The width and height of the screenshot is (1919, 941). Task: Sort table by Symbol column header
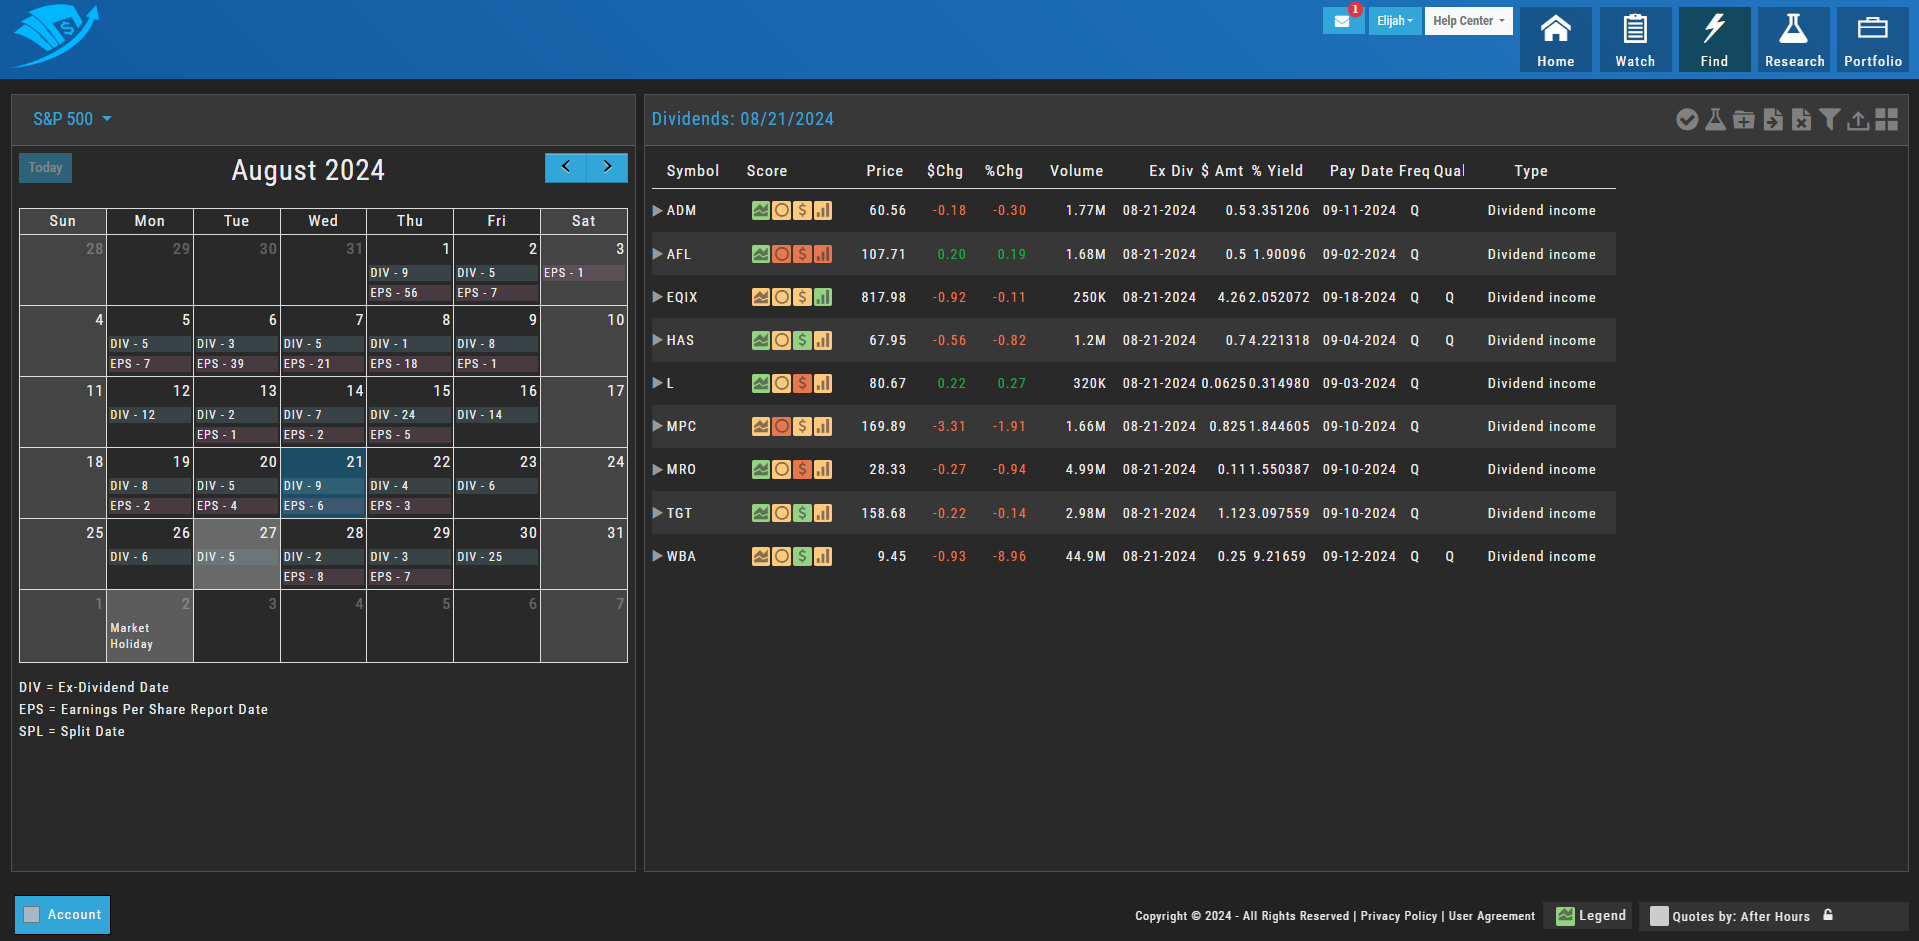tap(693, 171)
